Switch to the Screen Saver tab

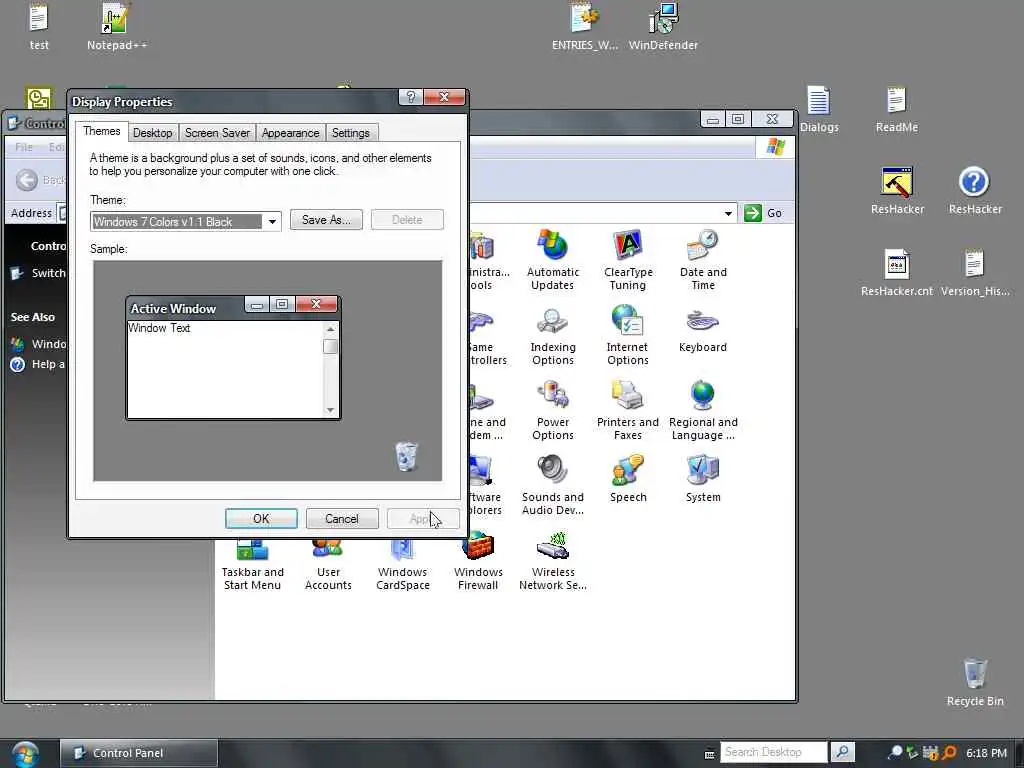point(217,133)
